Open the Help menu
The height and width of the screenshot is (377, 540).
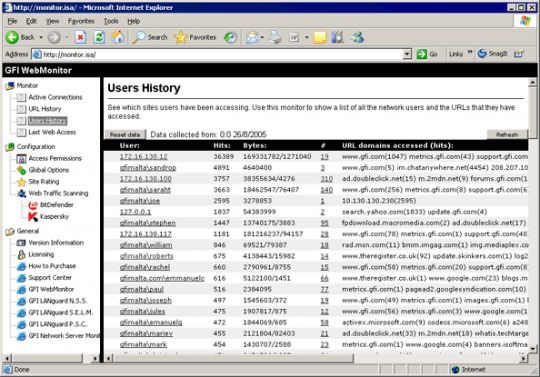(x=134, y=21)
